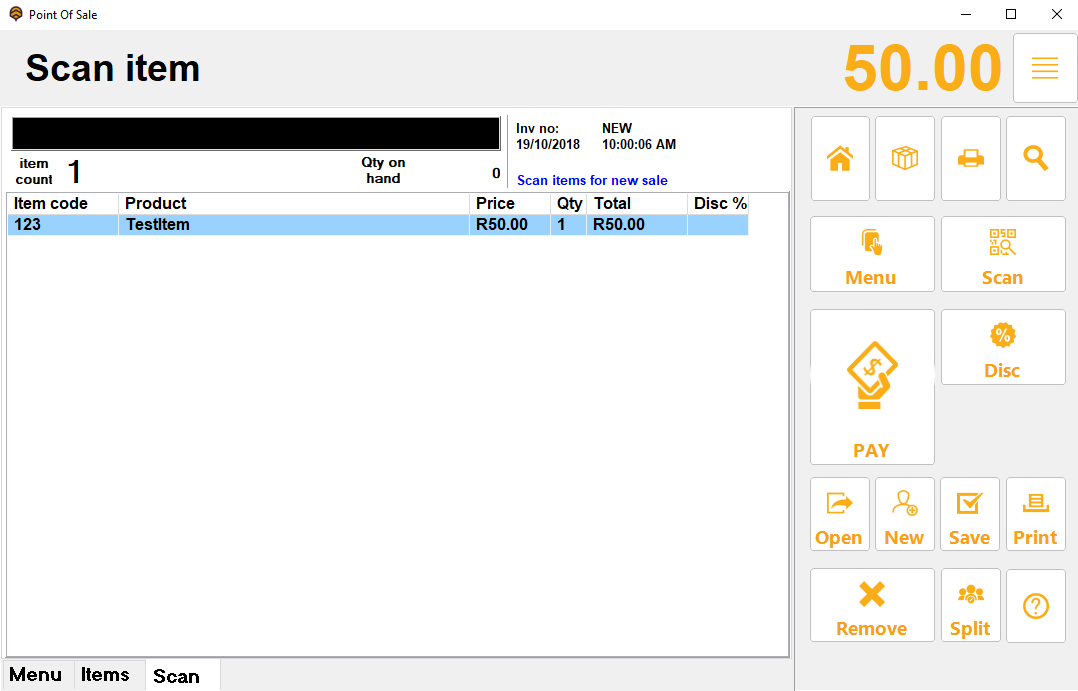The width and height of the screenshot is (1078, 691).
Task: Open the touch Menu button
Action: tap(871, 255)
